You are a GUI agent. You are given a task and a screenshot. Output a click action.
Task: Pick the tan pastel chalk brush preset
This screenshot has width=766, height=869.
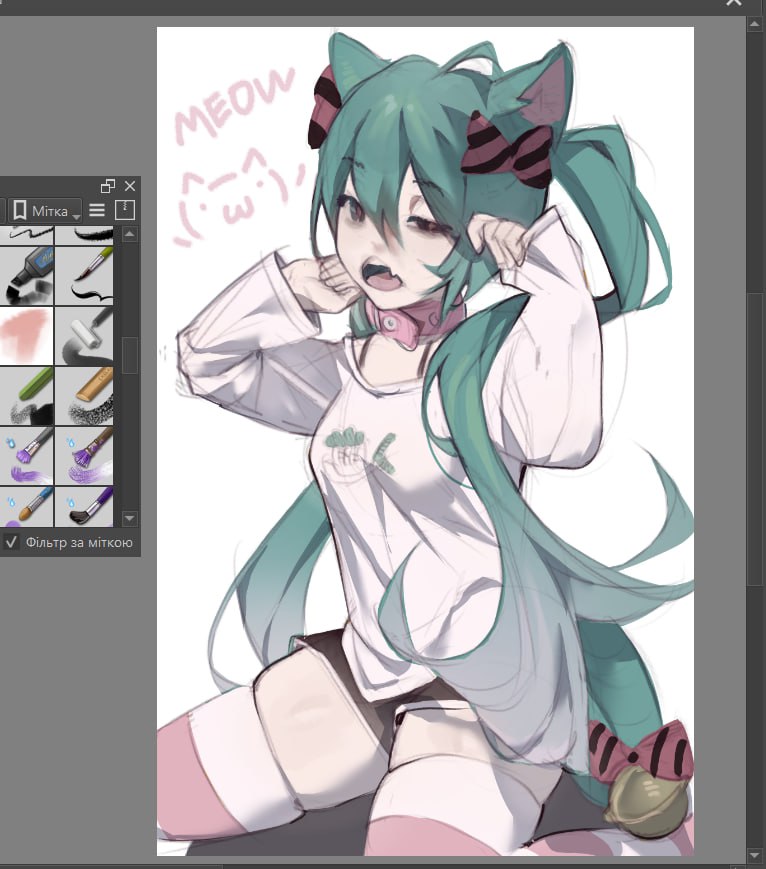[84, 396]
